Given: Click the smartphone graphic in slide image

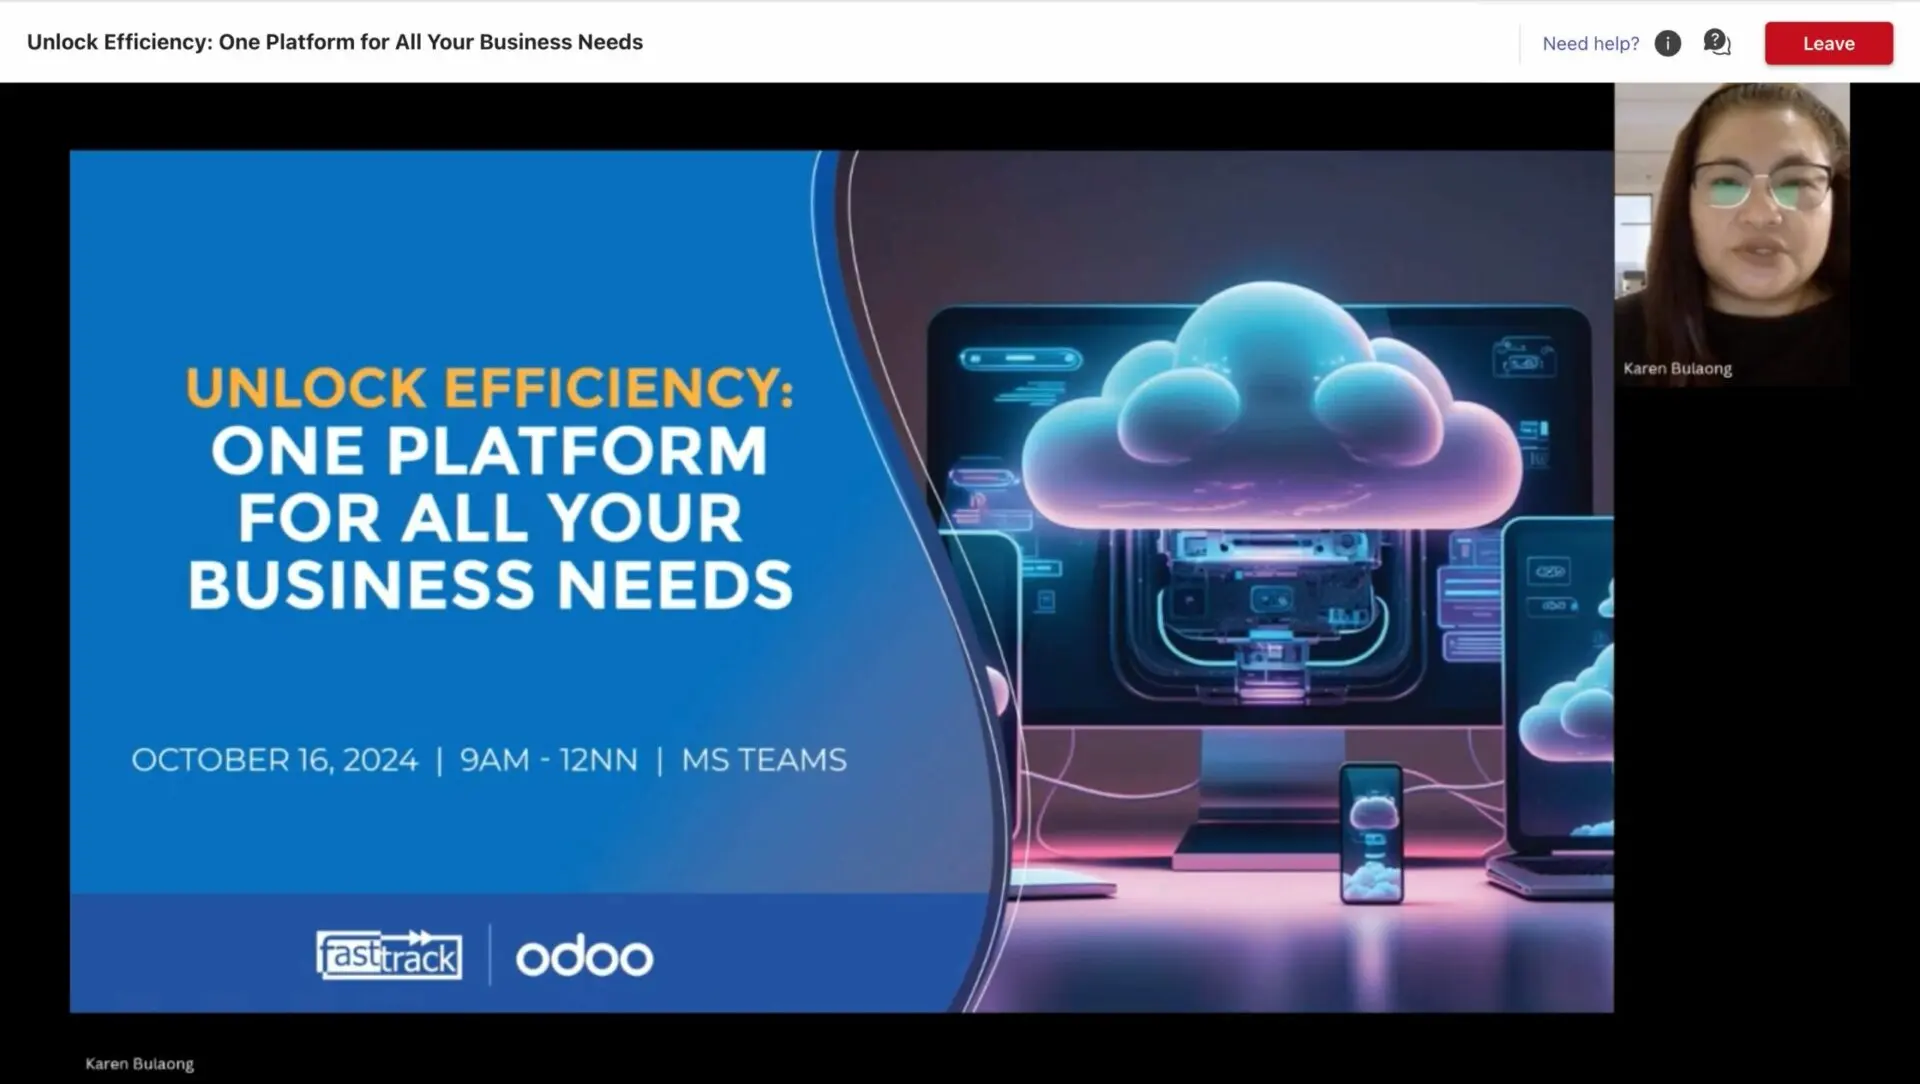Looking at the screenshot, I should point(1371,832).
